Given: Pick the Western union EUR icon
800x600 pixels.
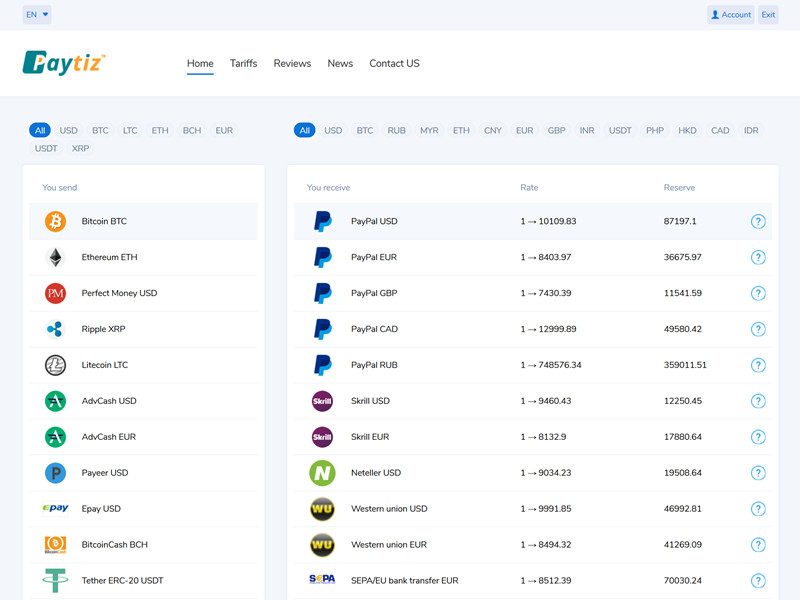Looking at the screenshot, I should coord(322,545).
